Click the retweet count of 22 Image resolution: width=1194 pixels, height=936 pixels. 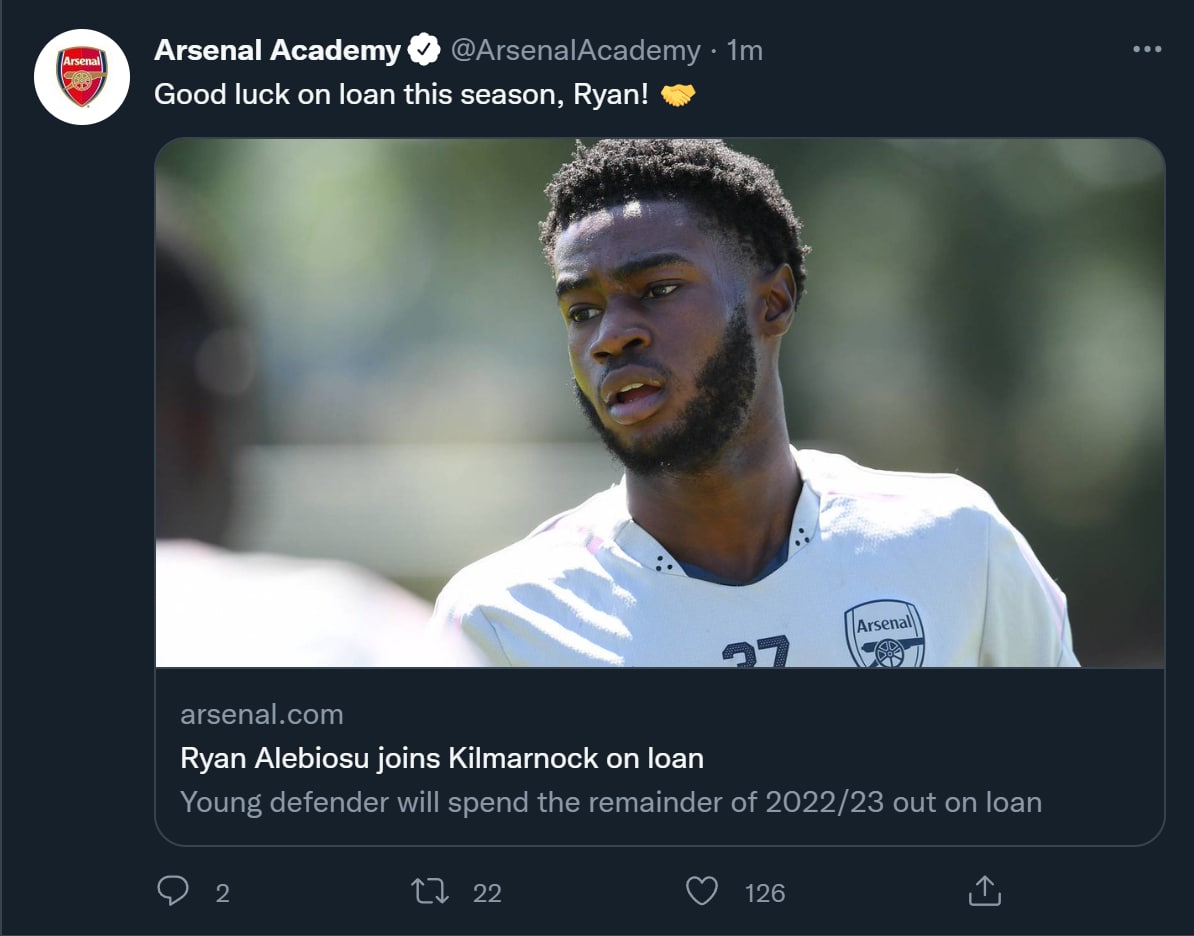point(487,893)
